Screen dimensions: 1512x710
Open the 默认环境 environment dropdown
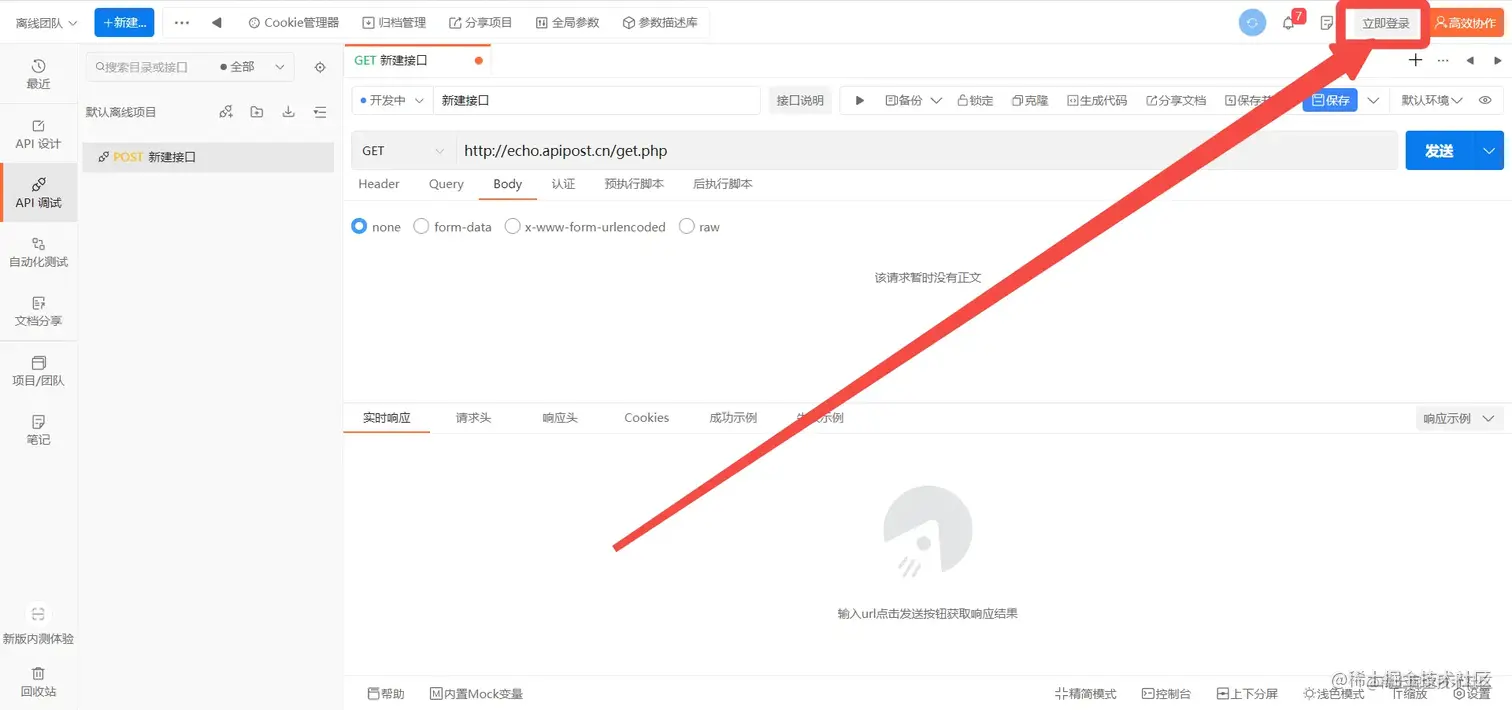coord(1432,100)
